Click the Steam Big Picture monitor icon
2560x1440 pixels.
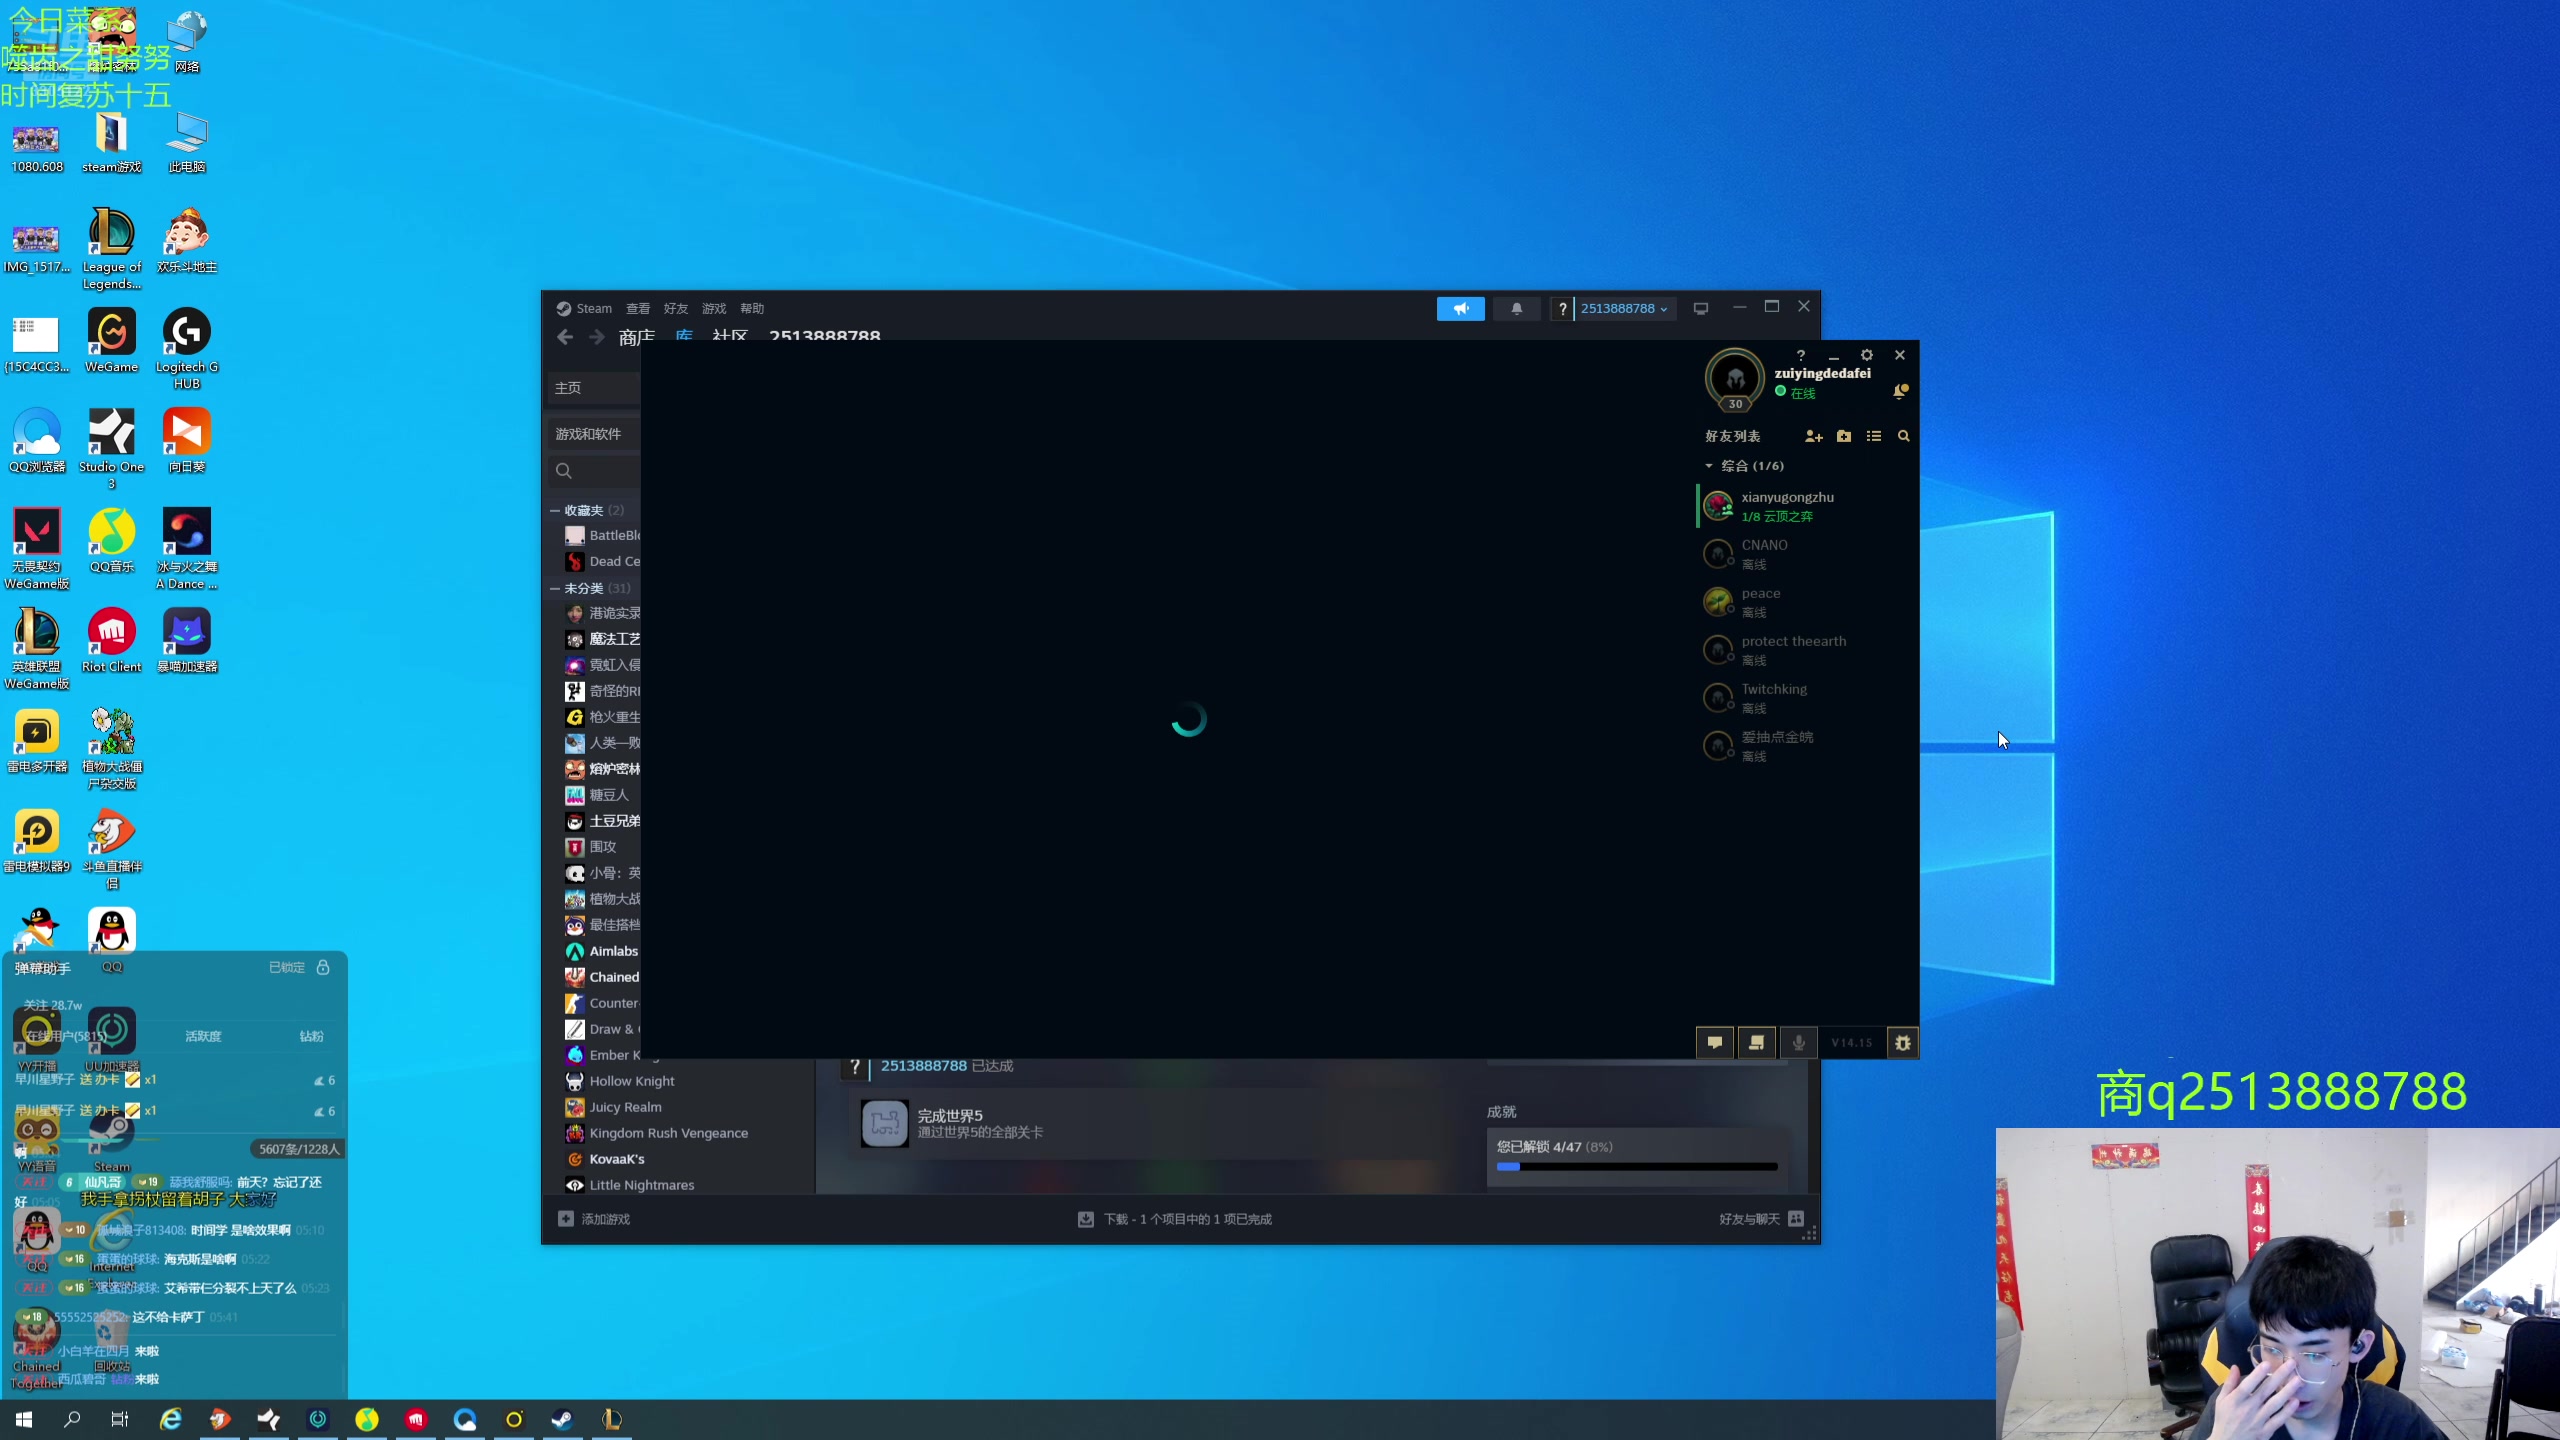pyautogui.click(x=1701, y=308)
